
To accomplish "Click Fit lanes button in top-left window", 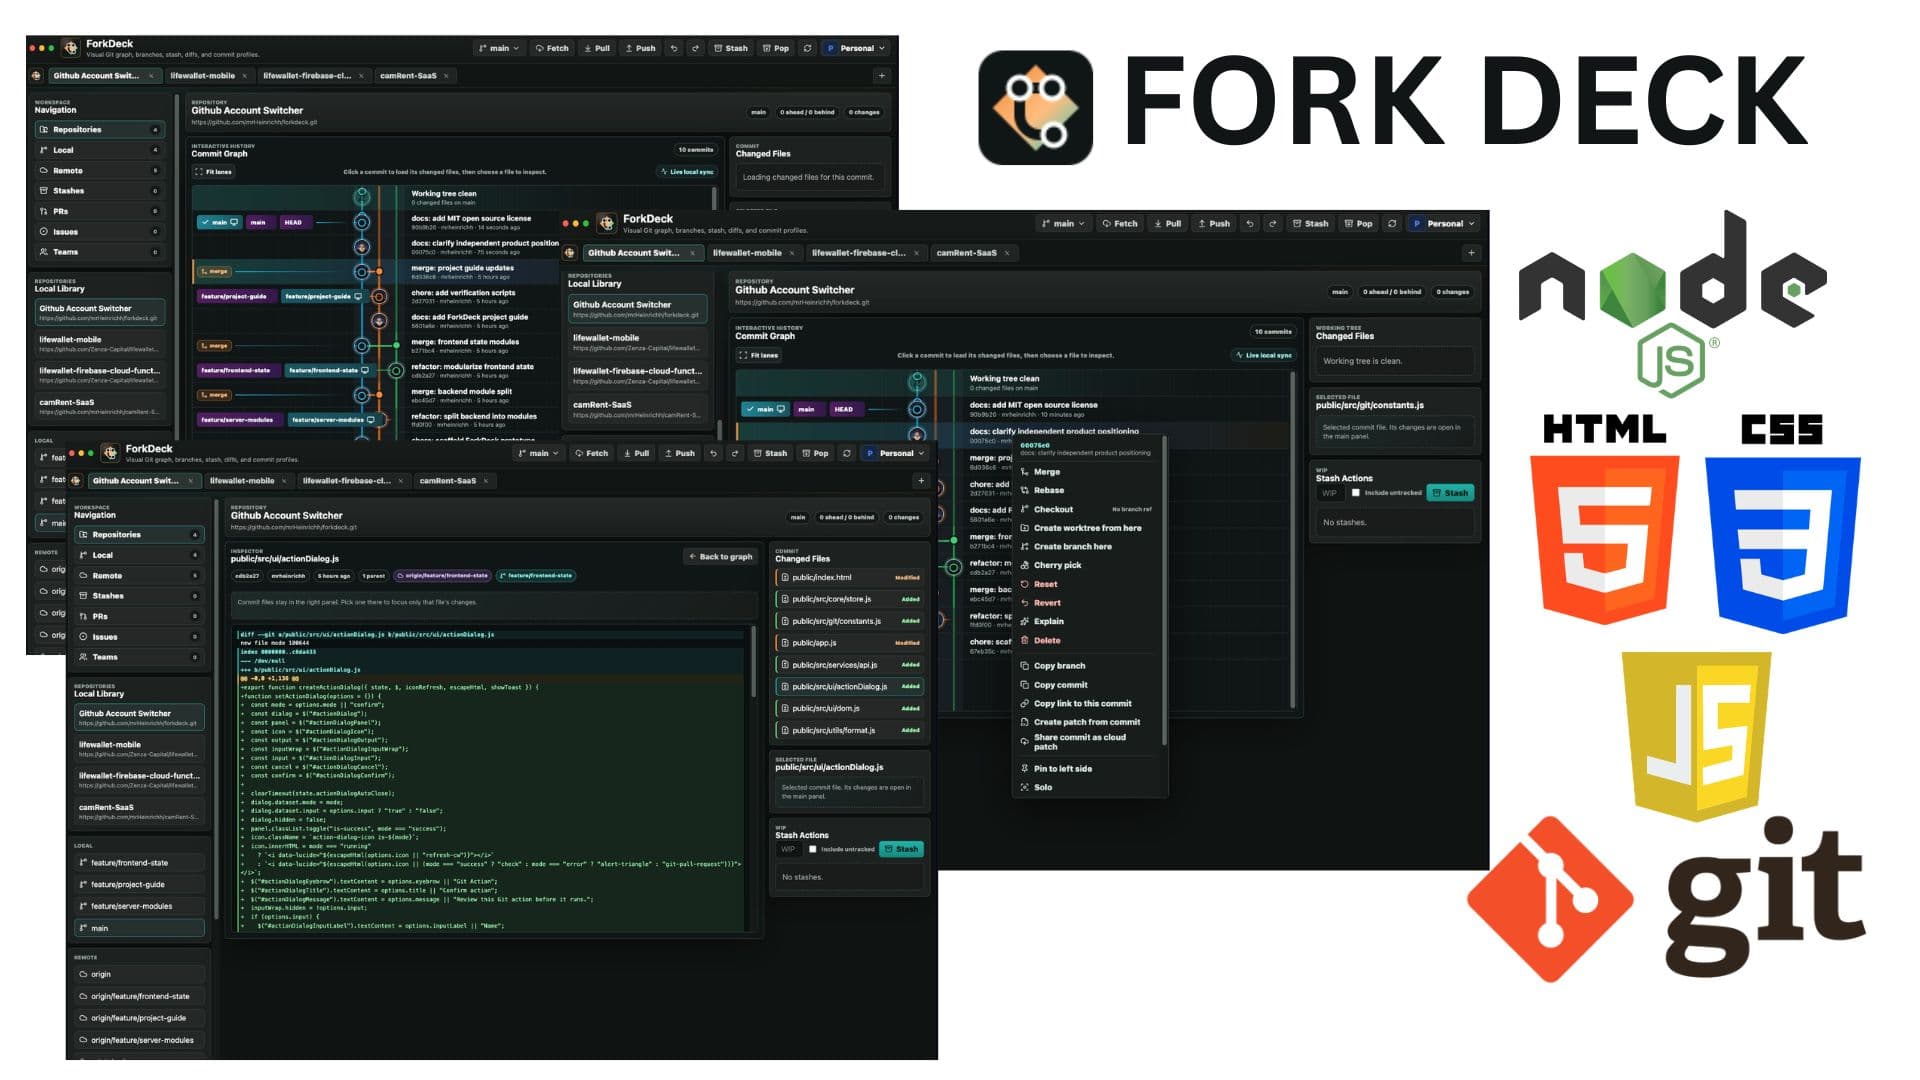I will (x=213, y=172).
